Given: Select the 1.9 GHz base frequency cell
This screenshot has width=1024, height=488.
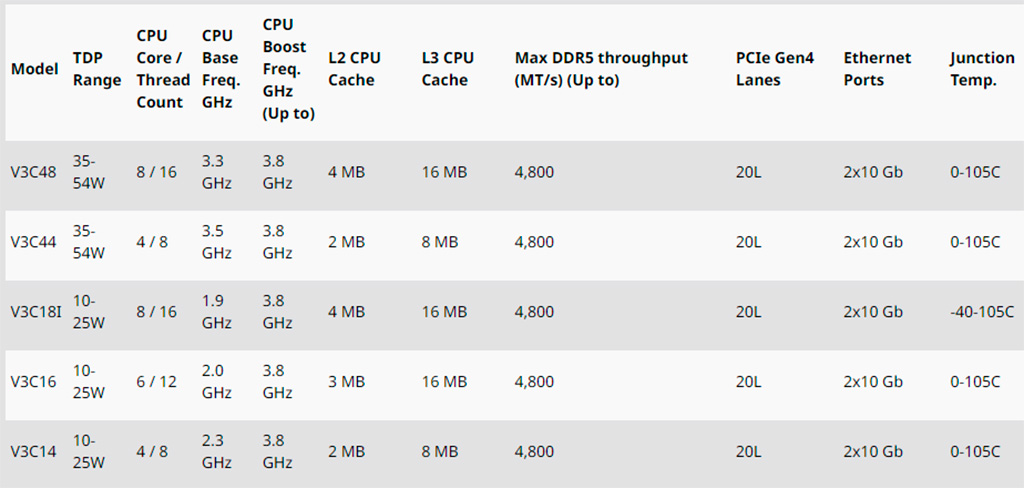Looking at the screenshot, I should [x=217, y=312].
